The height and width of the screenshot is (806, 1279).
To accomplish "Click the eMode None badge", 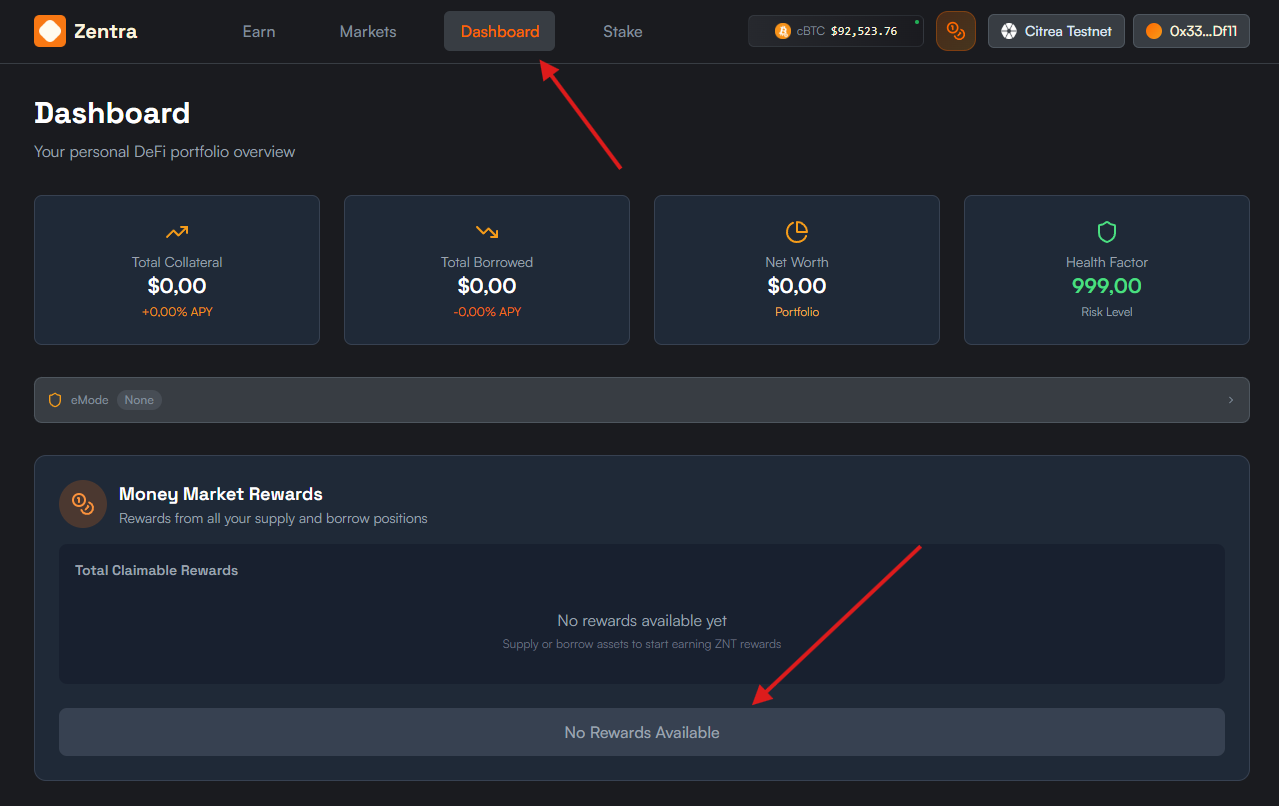I will click(x=139, y=400).
